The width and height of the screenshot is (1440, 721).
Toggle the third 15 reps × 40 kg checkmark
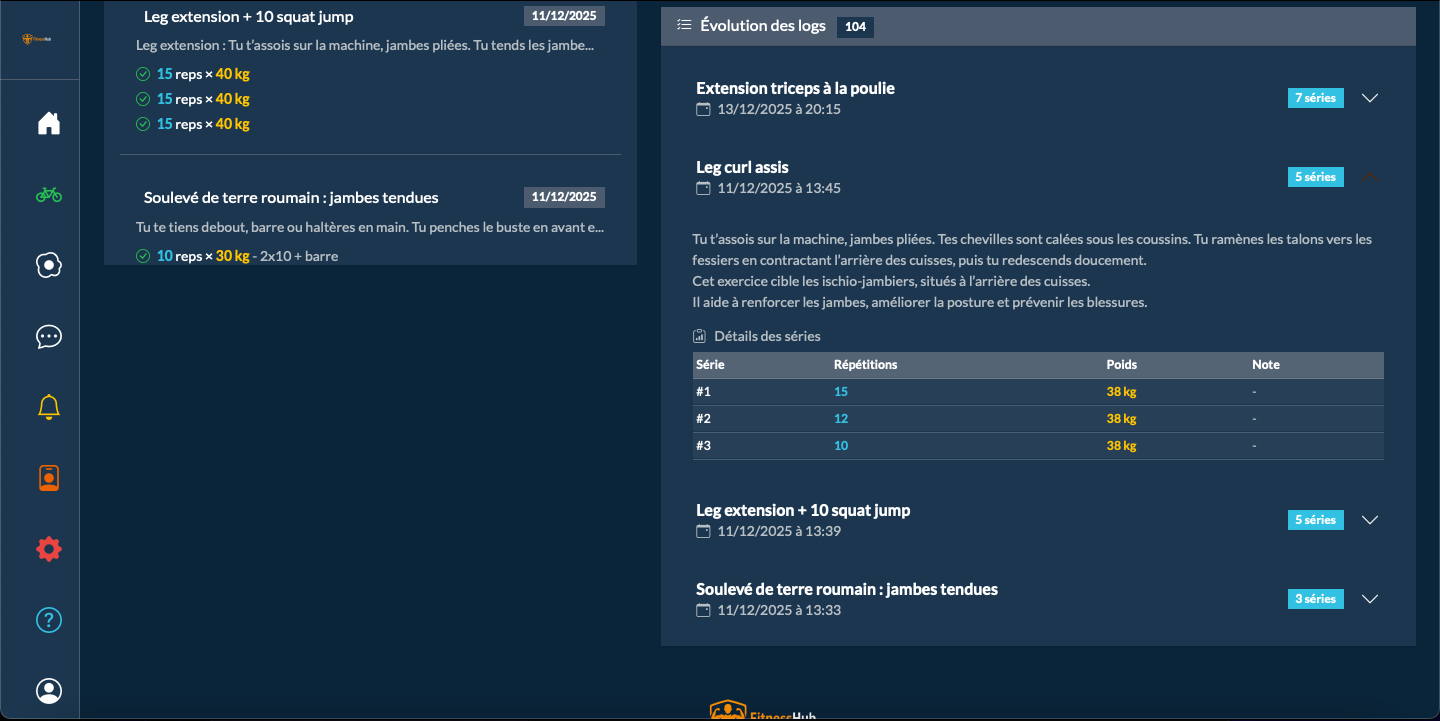coord(142,123)
